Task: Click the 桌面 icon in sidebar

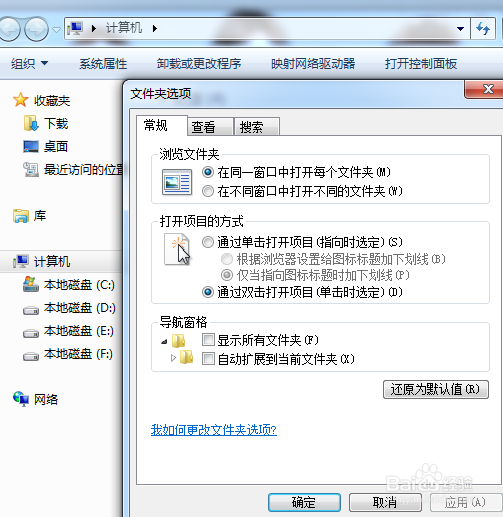Action: [x=31, y=146]
